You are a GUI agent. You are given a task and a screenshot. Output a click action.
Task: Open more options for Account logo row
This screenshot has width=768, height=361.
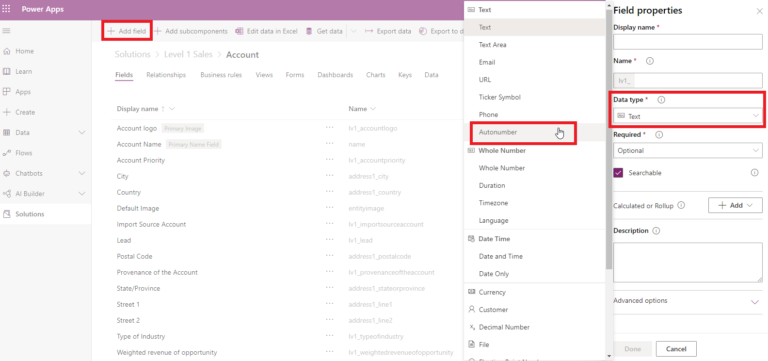coord(329,128)
